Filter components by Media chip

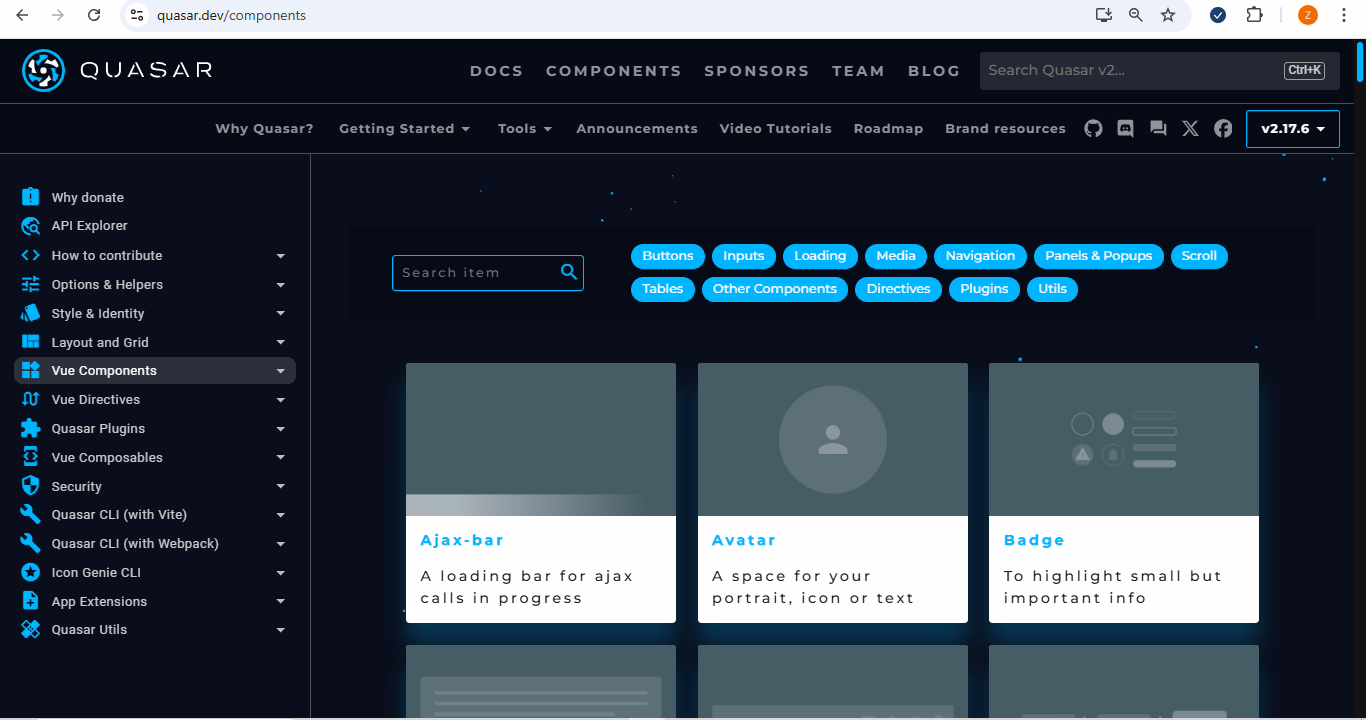[x=896, y=256]
